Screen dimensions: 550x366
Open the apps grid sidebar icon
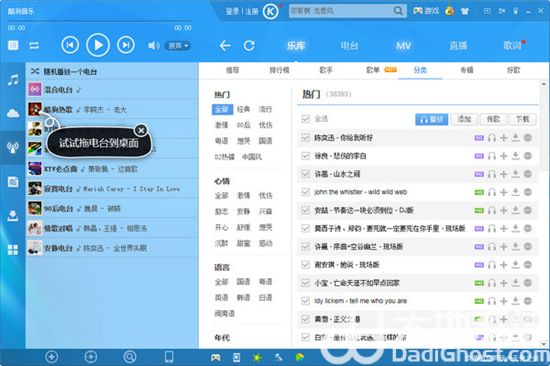pyautogui.click(x=13, y=249)
